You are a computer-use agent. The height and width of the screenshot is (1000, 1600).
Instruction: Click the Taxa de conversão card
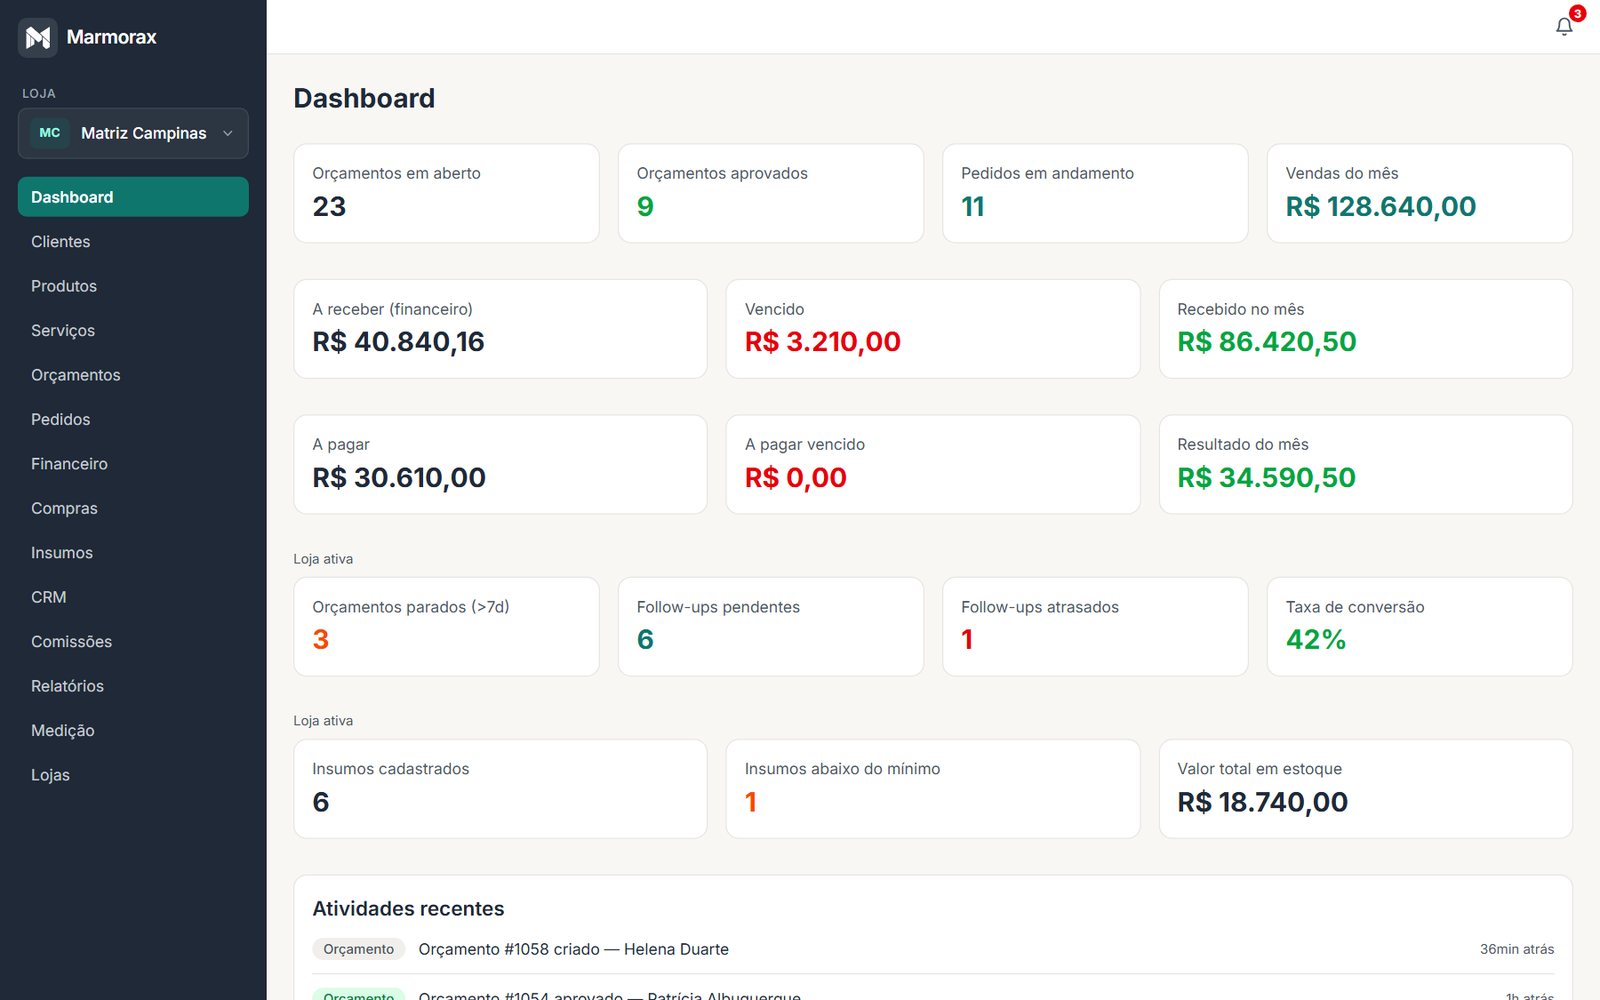point(1420,626)
